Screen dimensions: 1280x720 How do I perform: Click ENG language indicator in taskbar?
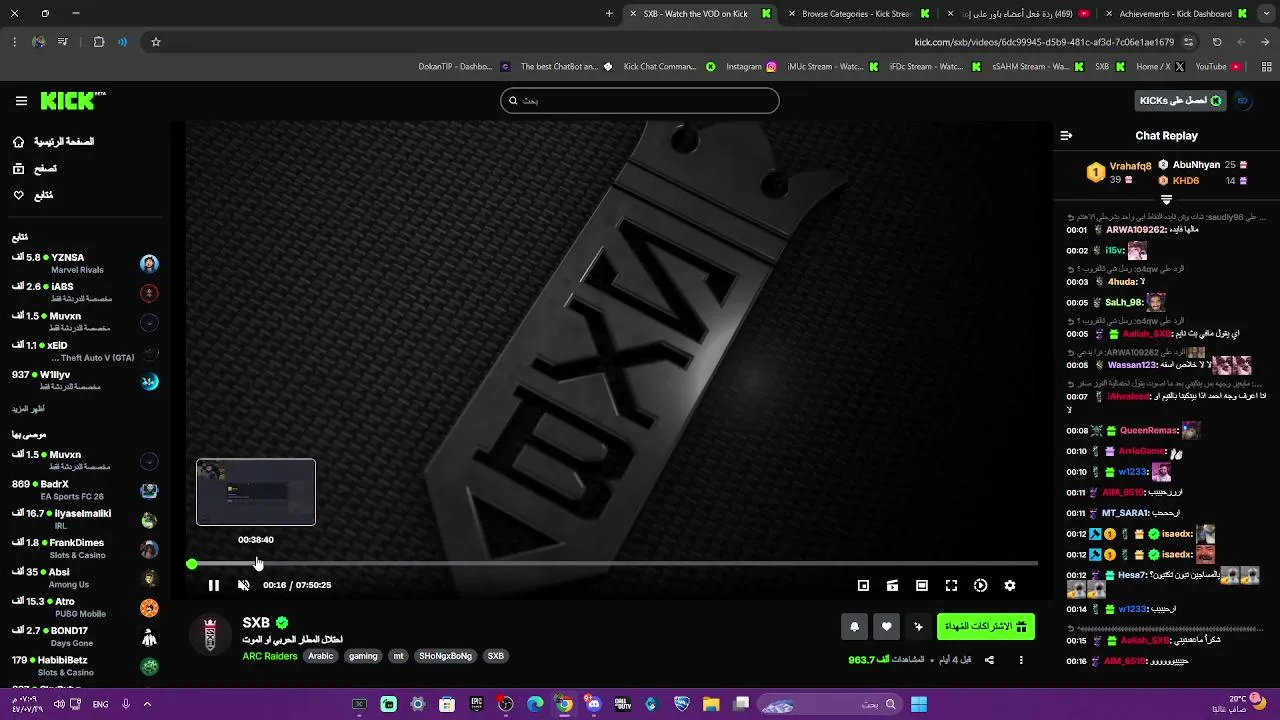pyautogui.click(x=101, y=705)
